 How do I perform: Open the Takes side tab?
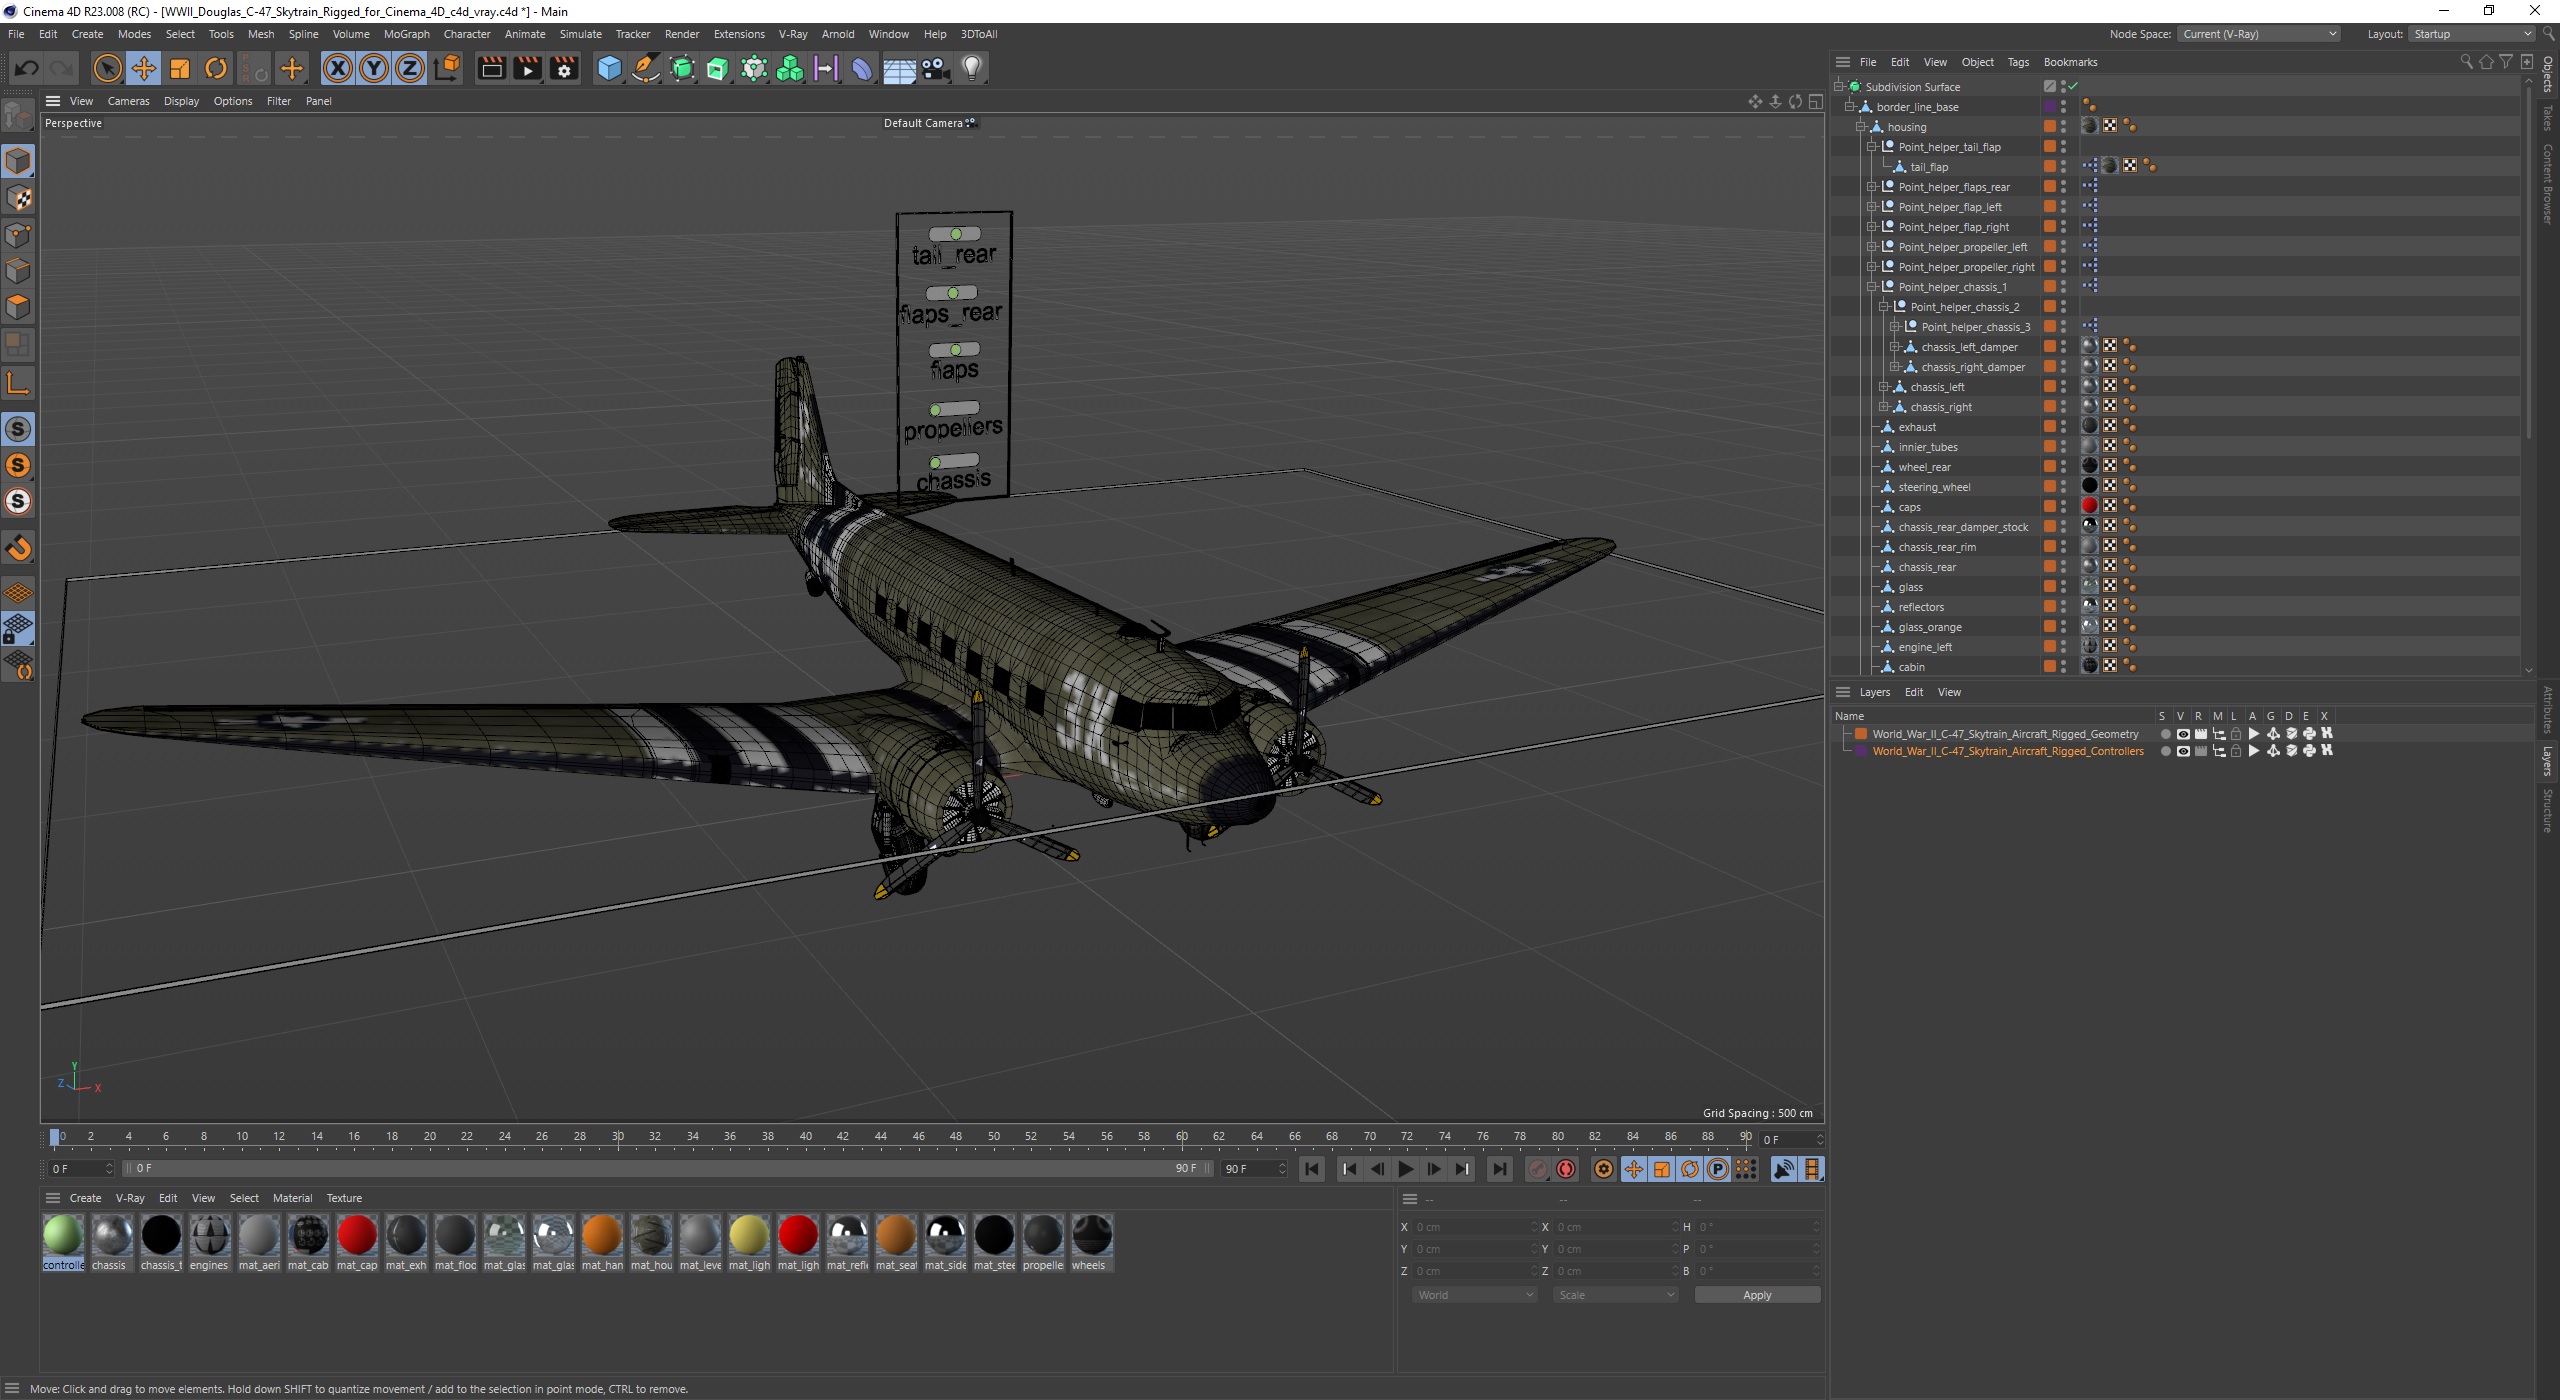2548,119
